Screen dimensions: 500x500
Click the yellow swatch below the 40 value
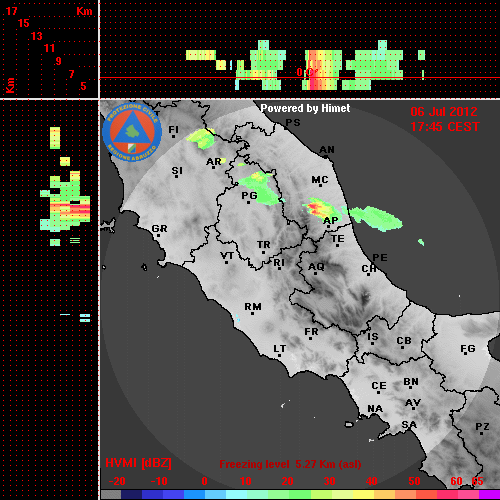tap(364, 494)
